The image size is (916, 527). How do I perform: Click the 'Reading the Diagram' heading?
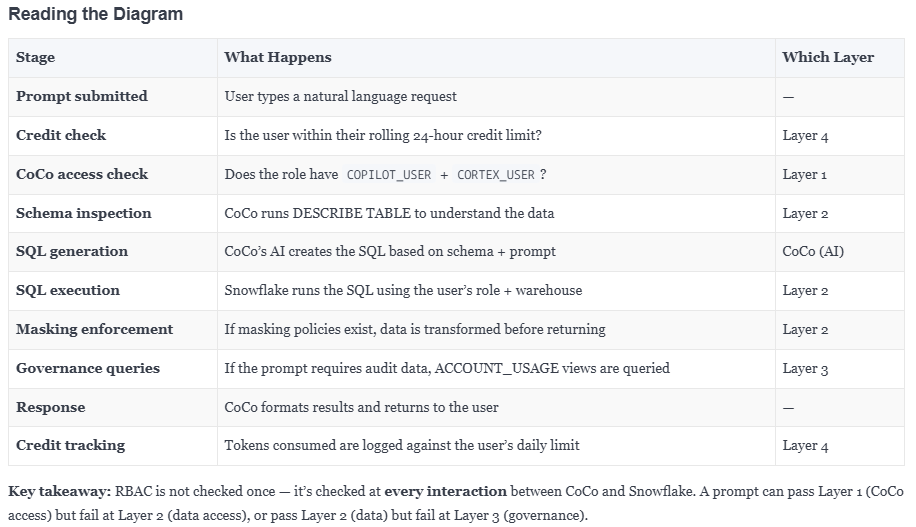[x=95, y=14]
